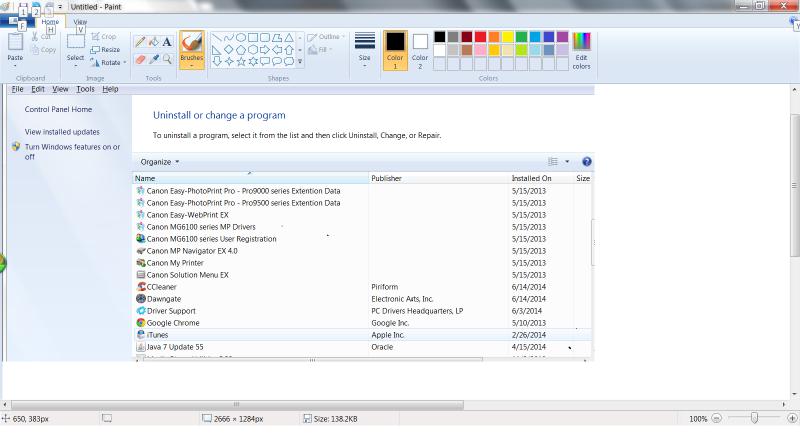
Task: Open the Paint application menu button
Action: click(x=16, y=21)
